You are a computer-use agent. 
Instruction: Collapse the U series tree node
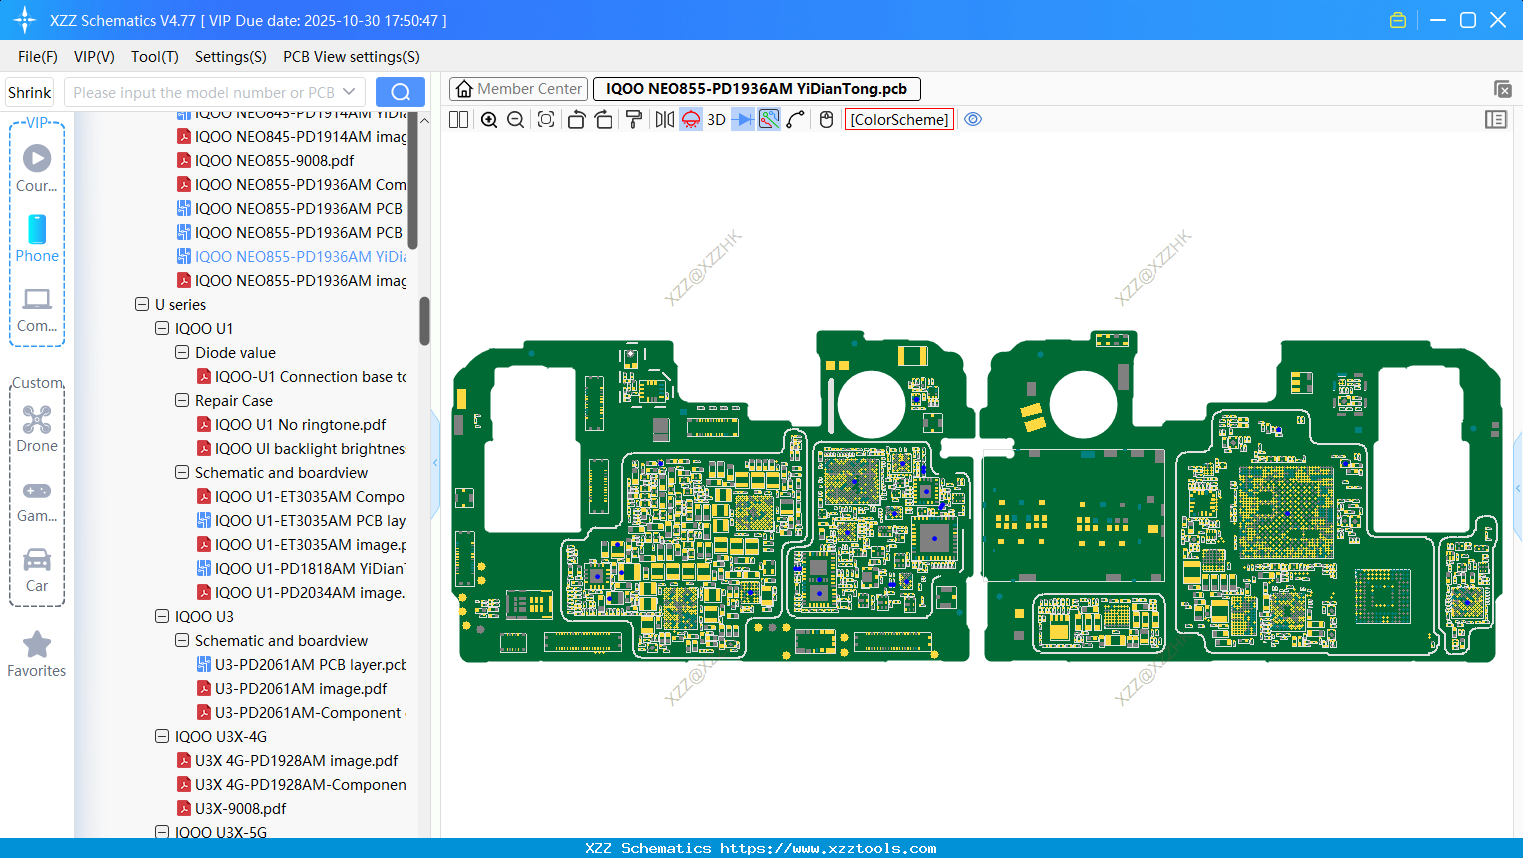click(141, 304)
